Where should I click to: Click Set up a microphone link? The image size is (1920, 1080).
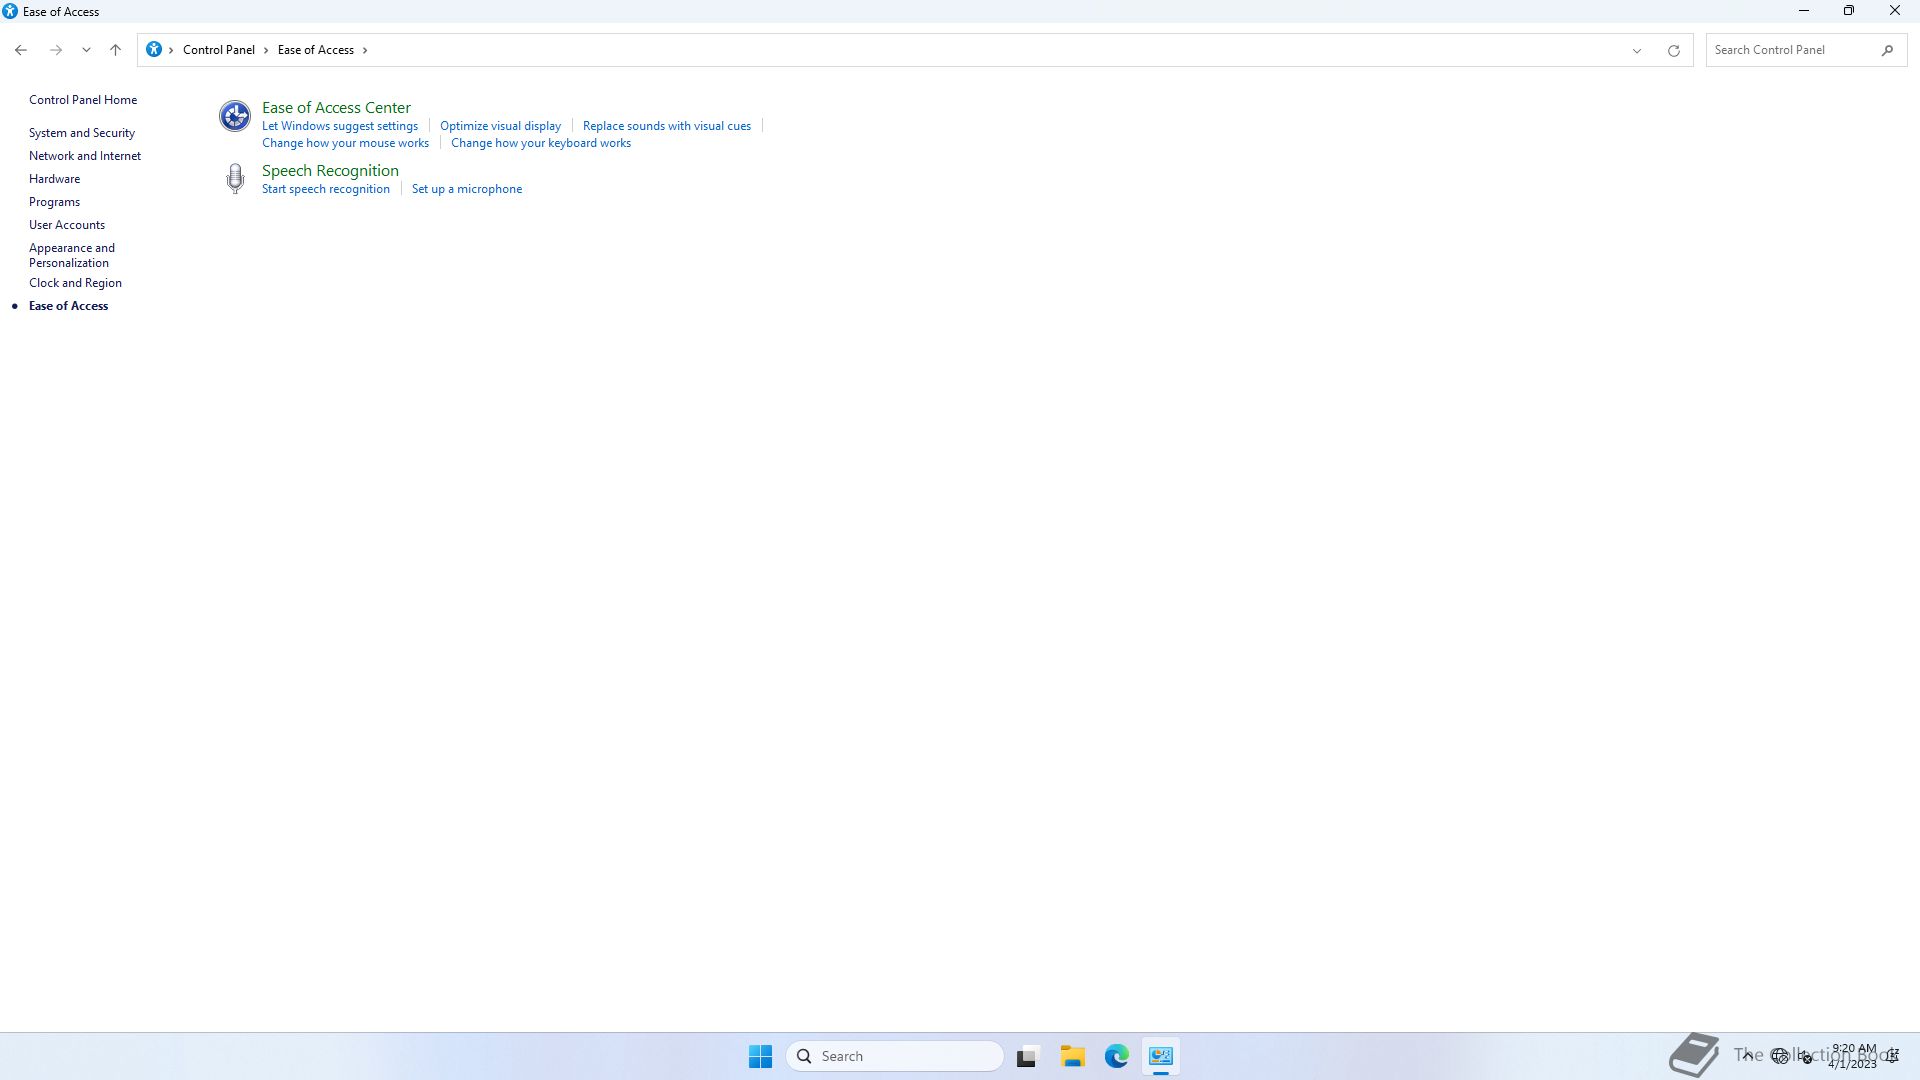[x=466, y=189]
